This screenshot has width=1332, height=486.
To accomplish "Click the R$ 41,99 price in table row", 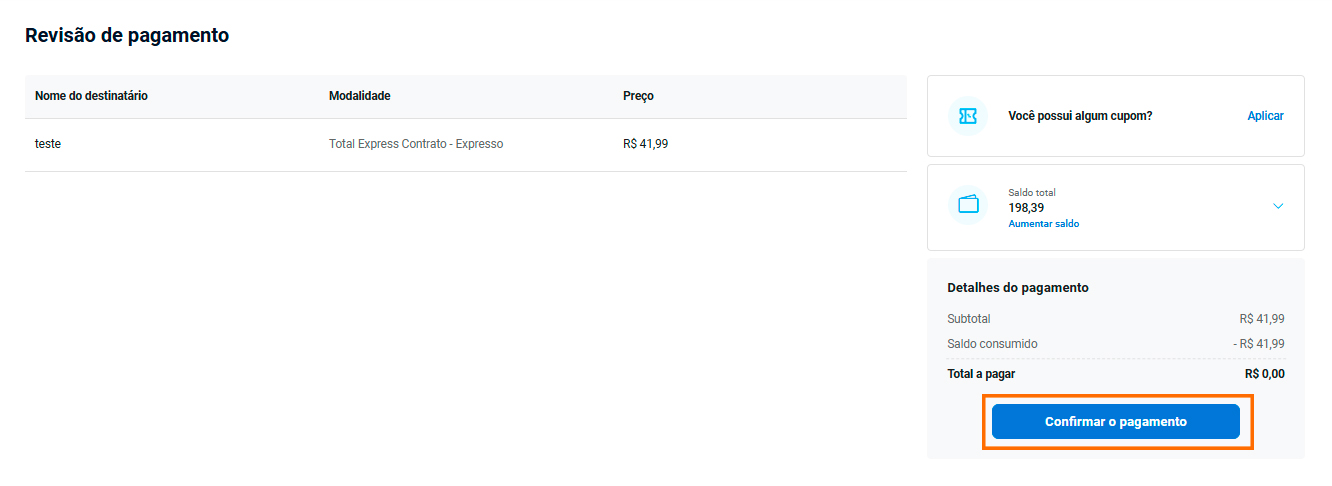I will 645,144.
